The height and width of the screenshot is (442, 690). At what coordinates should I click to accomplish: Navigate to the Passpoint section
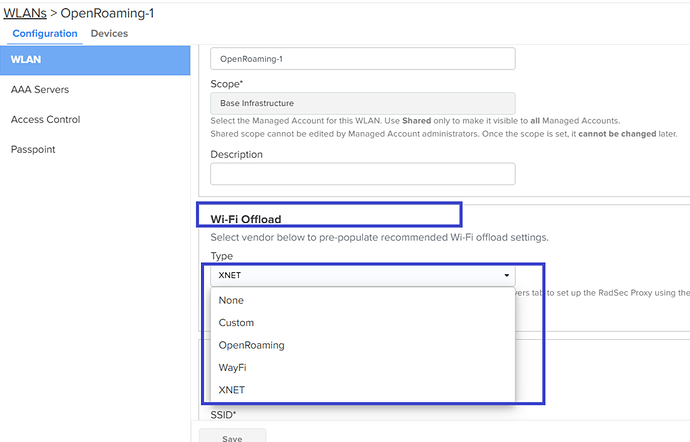(x=33, y=149)
